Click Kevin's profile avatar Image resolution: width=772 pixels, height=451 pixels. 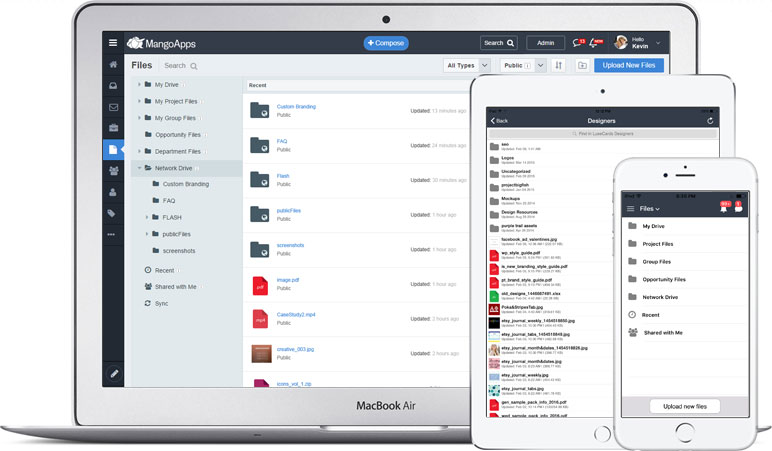(621, 42)
